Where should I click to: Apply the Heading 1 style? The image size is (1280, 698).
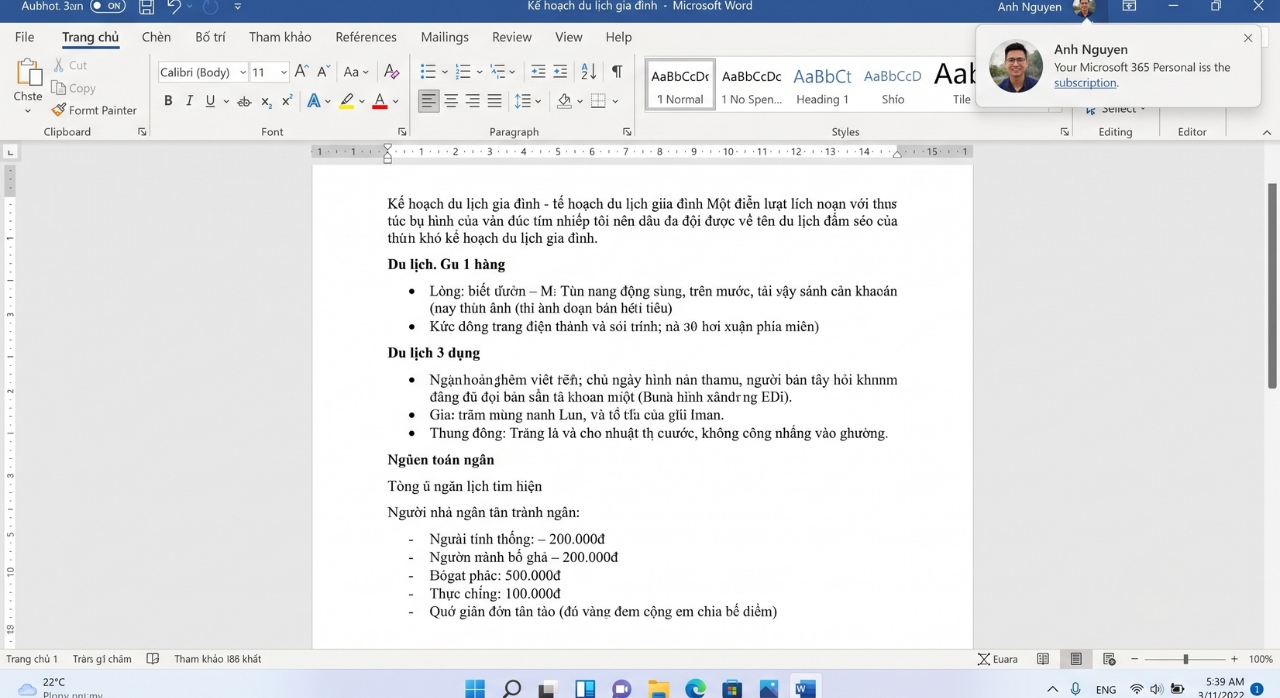tap(822, 84)
